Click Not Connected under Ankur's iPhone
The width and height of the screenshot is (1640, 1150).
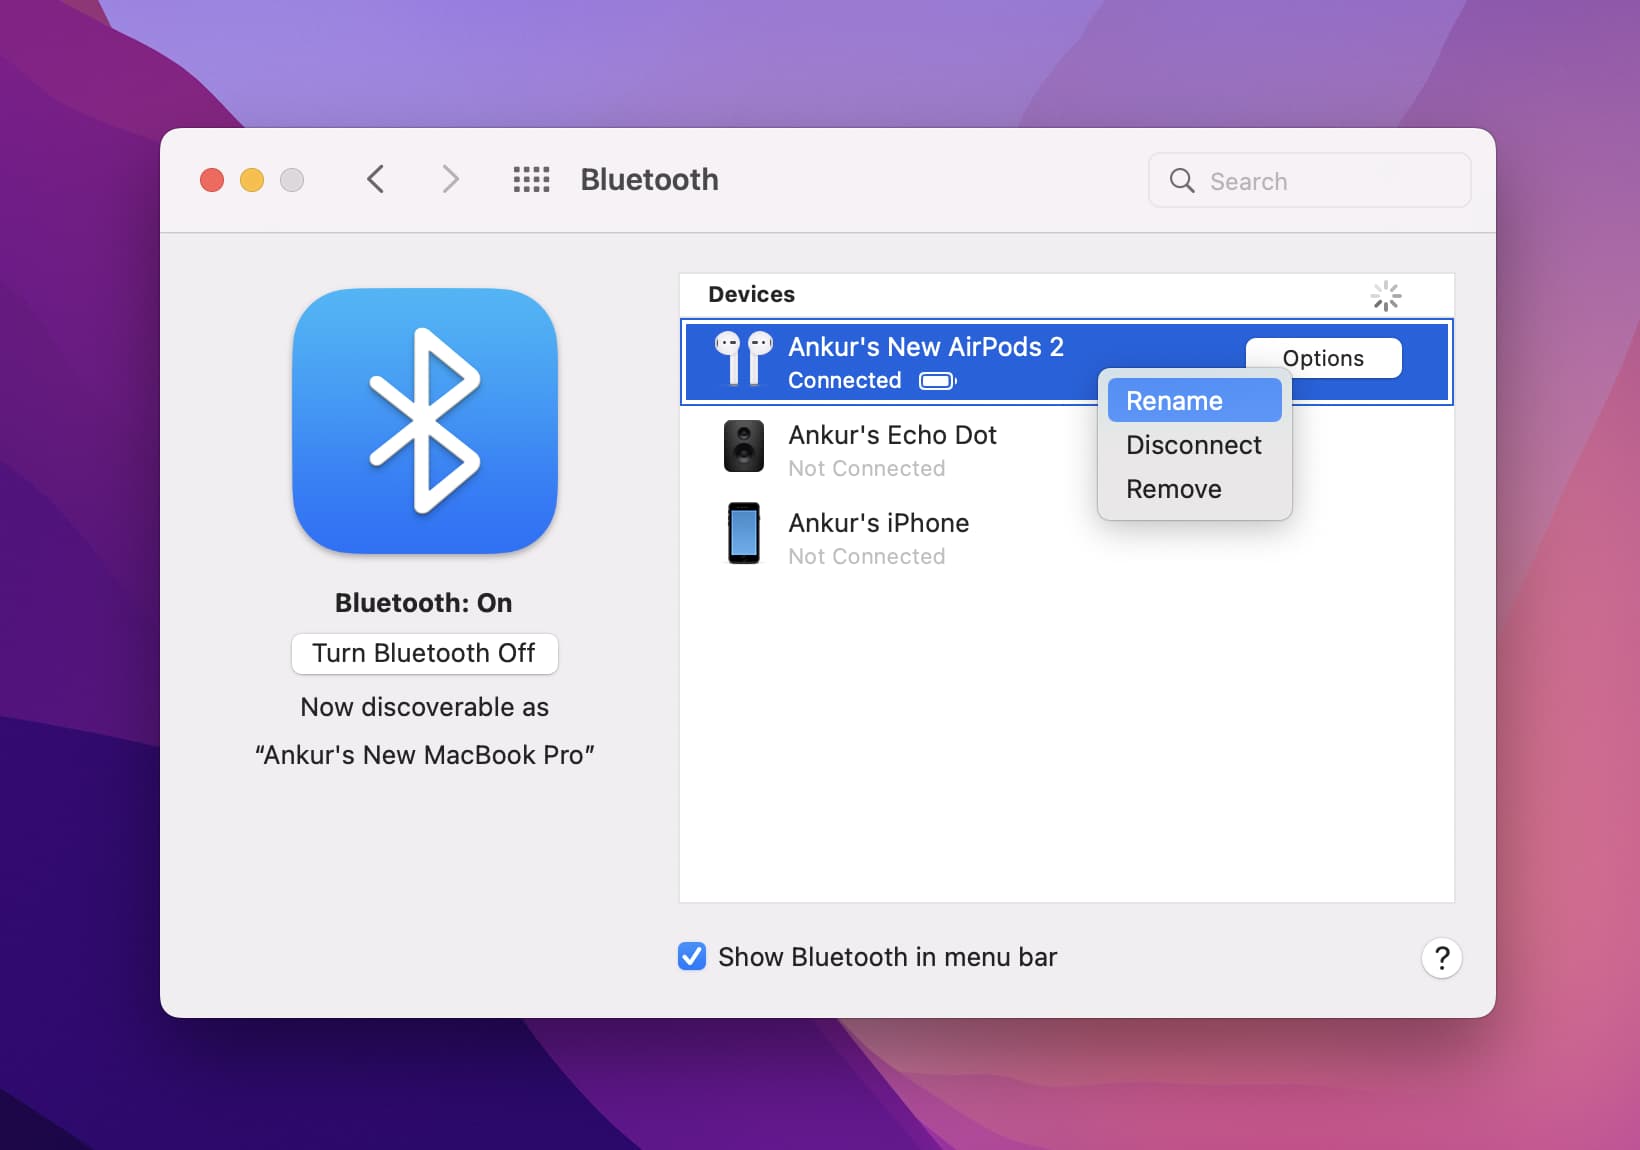pyautogui.click(x=867, y=557)
